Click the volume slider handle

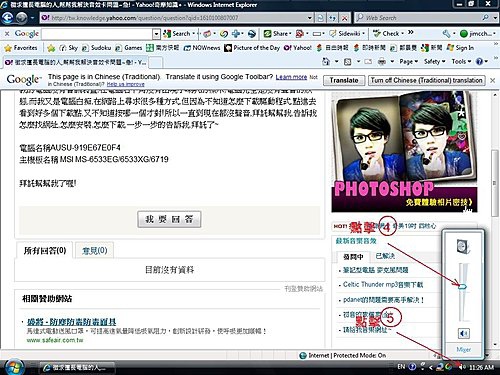pos(463,286)
